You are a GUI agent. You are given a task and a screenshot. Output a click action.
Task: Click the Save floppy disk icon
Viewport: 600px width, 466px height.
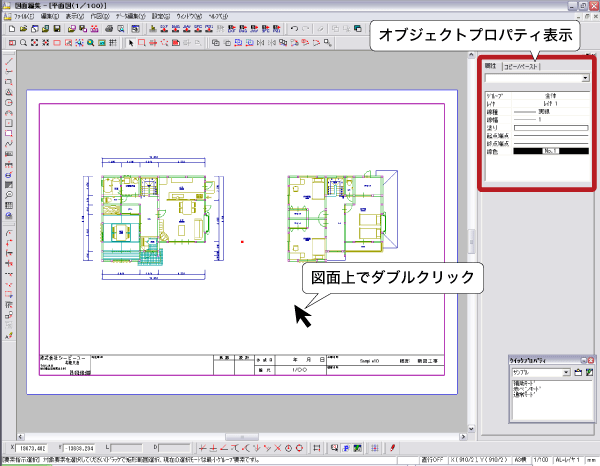click(x=57, y=29)
